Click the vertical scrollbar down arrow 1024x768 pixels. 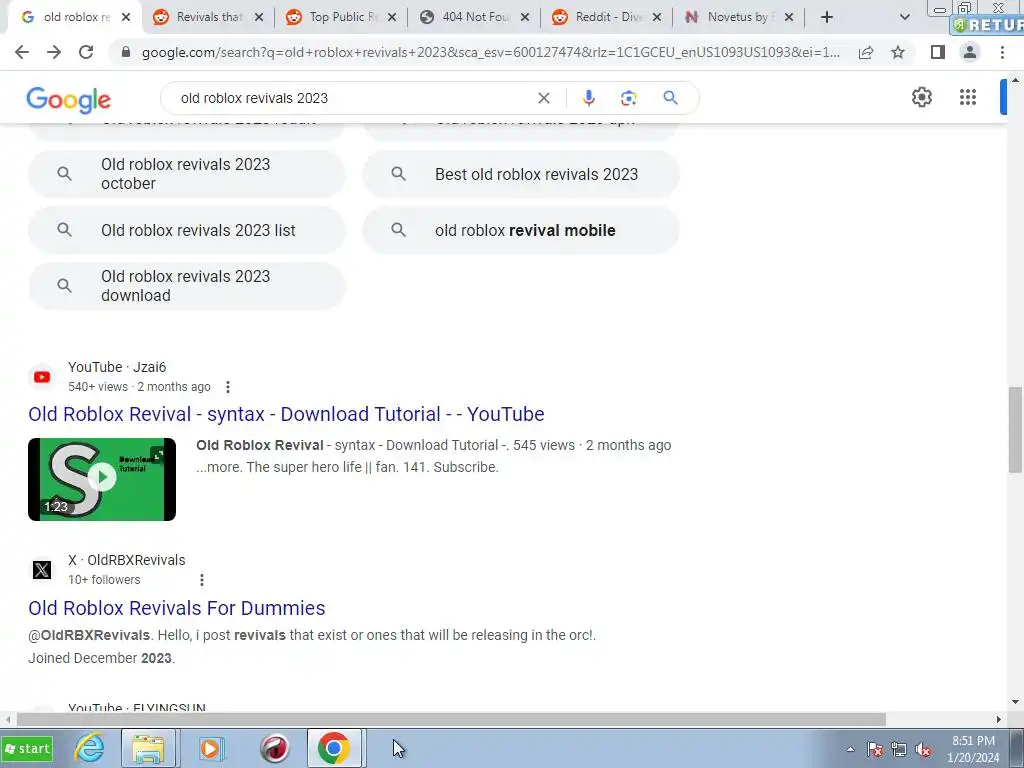tap(1016, 702)
